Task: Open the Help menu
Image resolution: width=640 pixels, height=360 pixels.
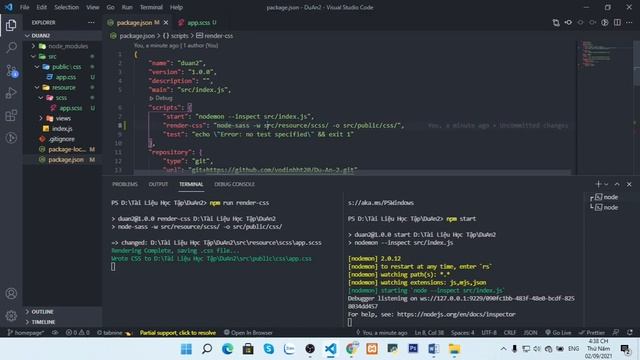Action: 176,7
